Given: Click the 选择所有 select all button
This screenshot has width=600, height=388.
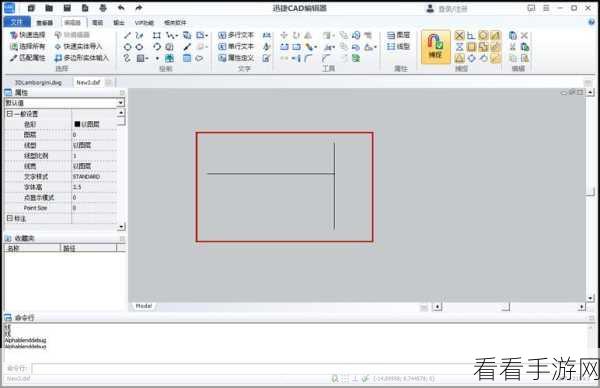Looking at the screenshot, I should point(28,47).
